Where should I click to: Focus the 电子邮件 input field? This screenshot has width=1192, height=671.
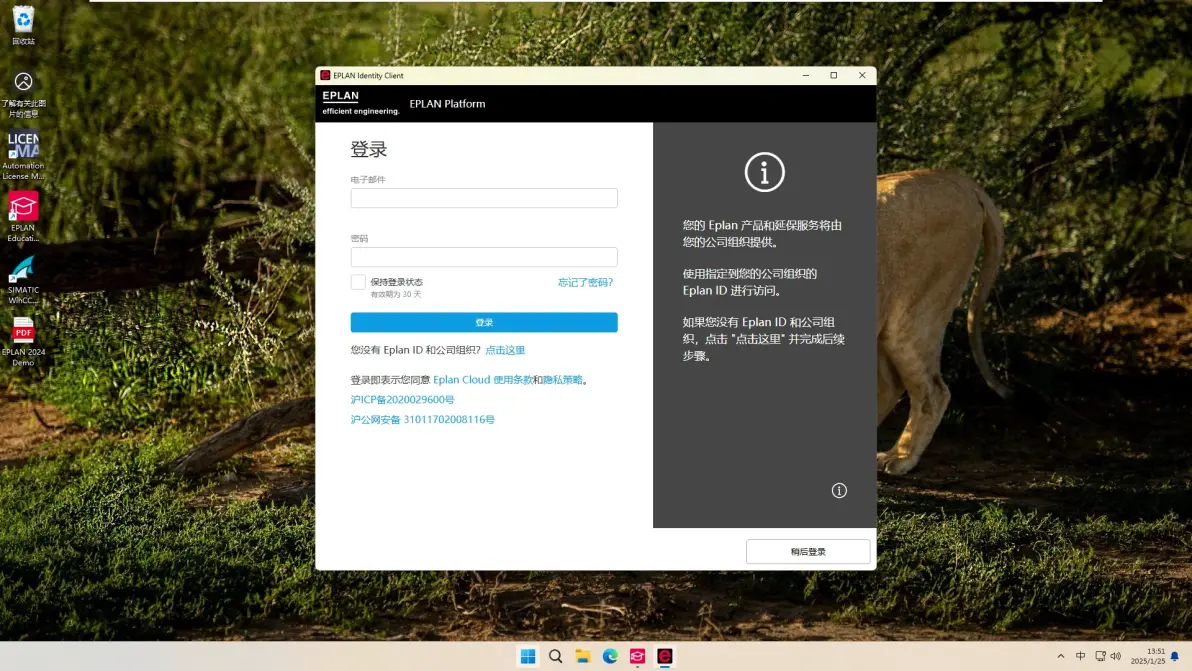click(483, 198)
